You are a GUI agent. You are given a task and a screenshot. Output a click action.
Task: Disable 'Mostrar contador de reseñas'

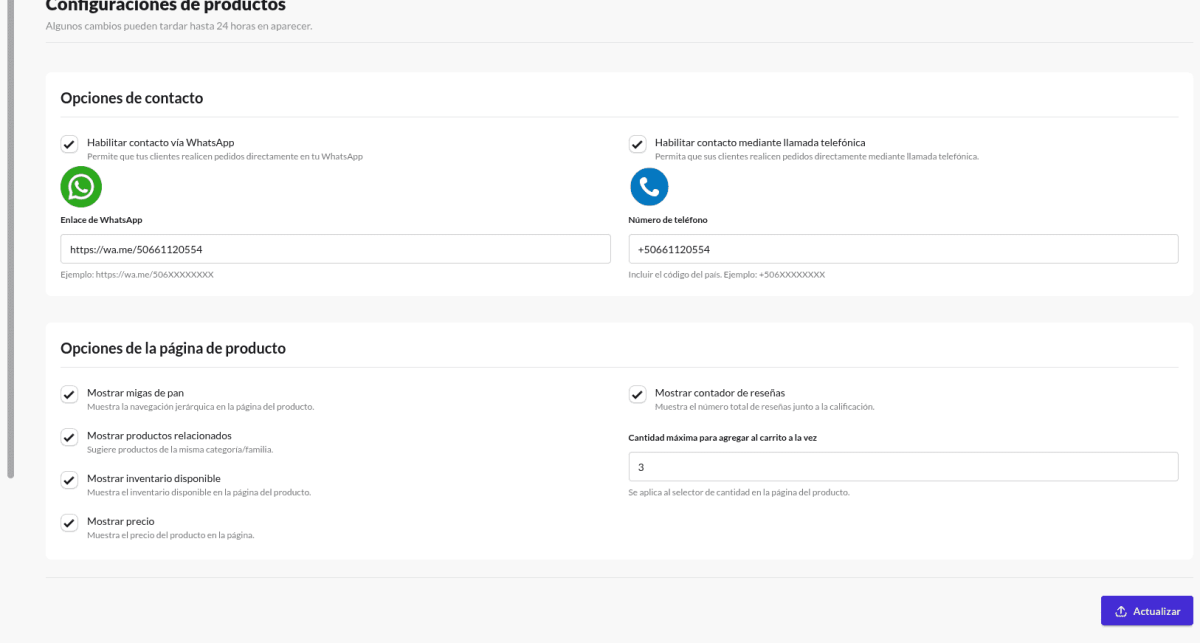click(x=637, y=394)
